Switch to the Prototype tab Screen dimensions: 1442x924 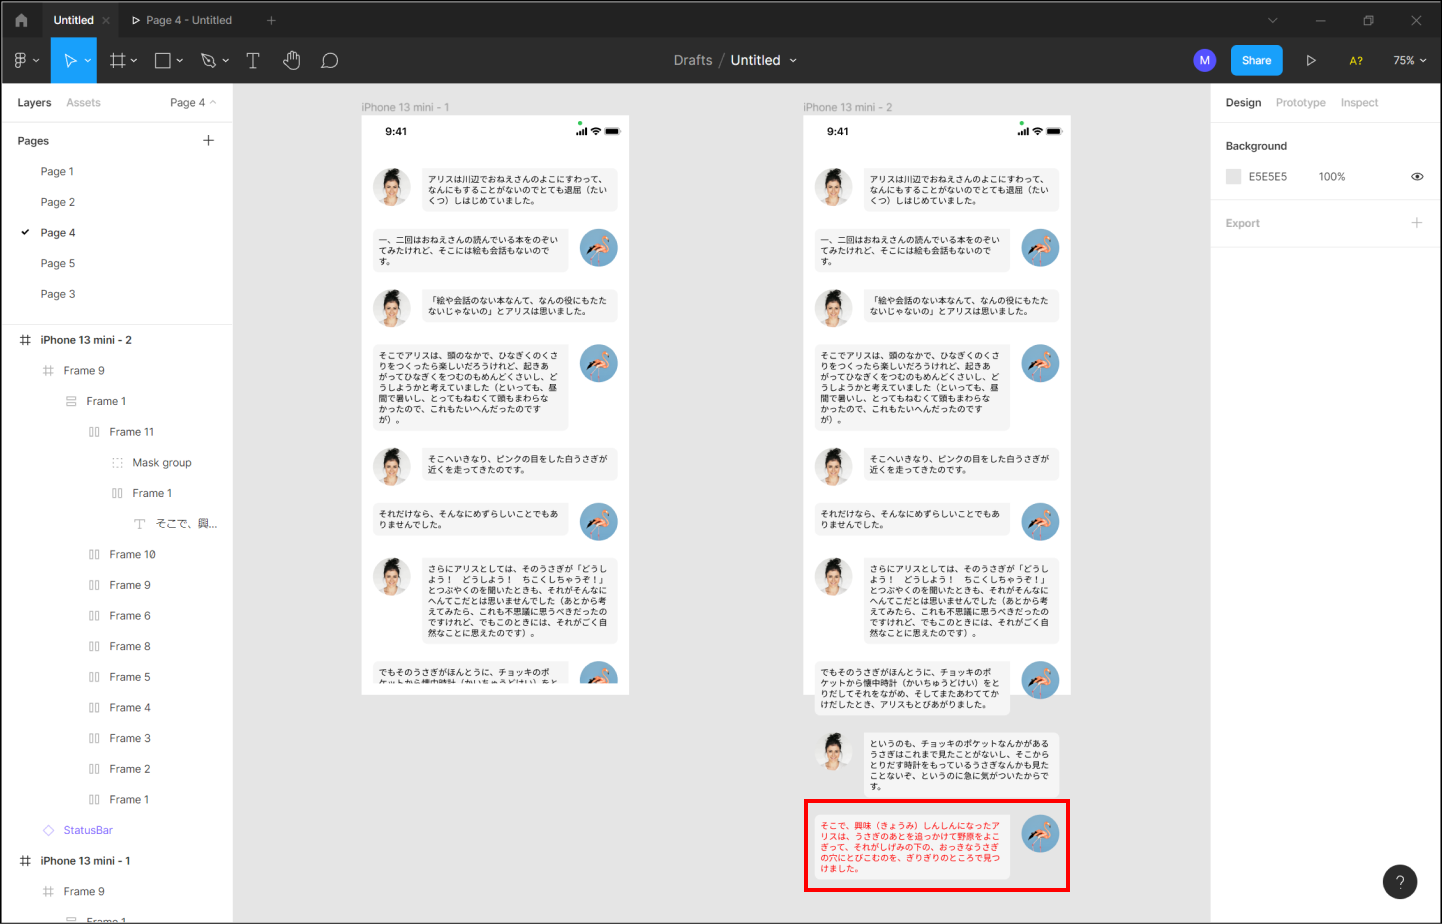pyautogui.click(x=1300, y=103)
